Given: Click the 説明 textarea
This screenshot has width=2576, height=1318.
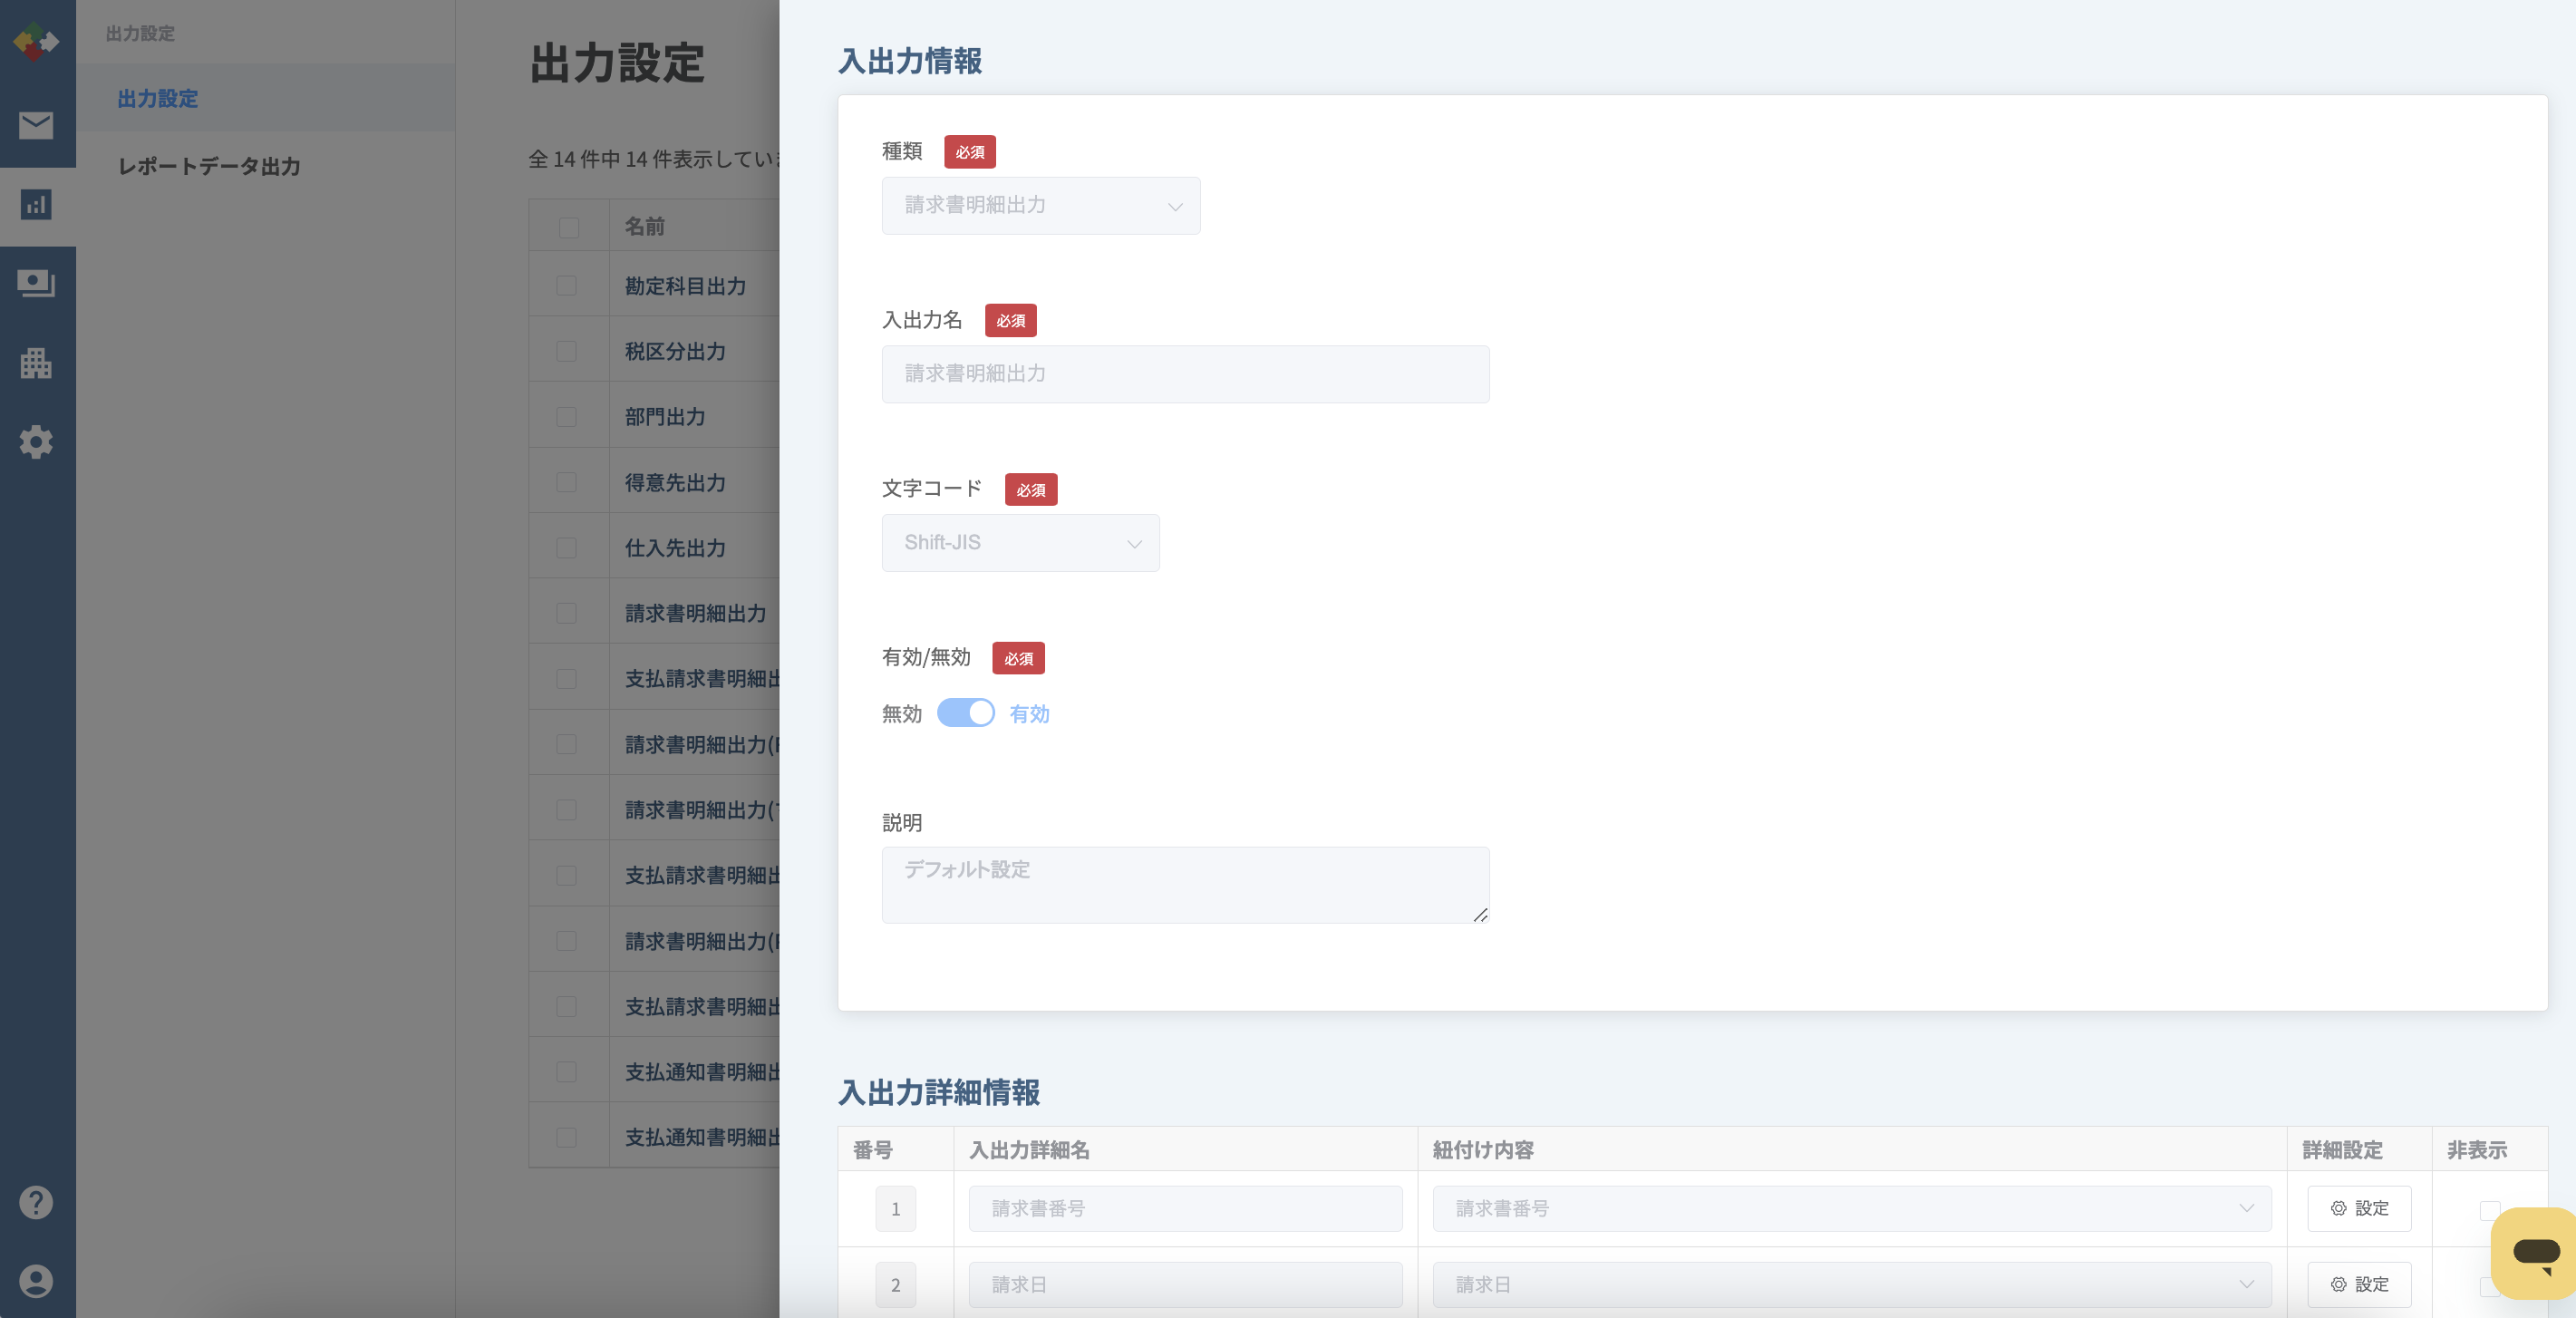Looking at the screenshot, I should click(x=1185, y=885).
